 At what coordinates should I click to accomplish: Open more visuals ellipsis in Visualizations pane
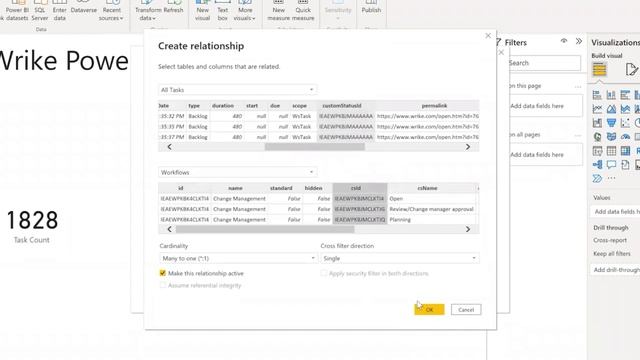click(611, 178)
